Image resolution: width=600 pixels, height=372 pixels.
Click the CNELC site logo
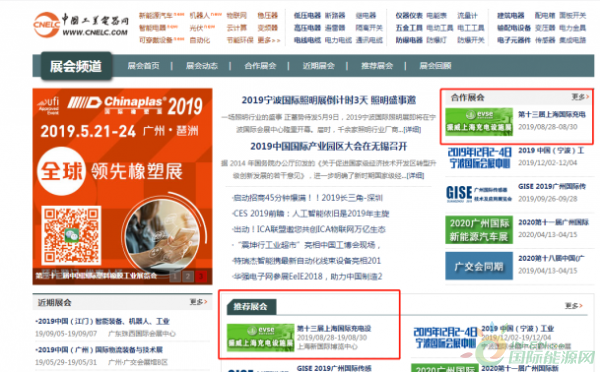coord(81,24)
